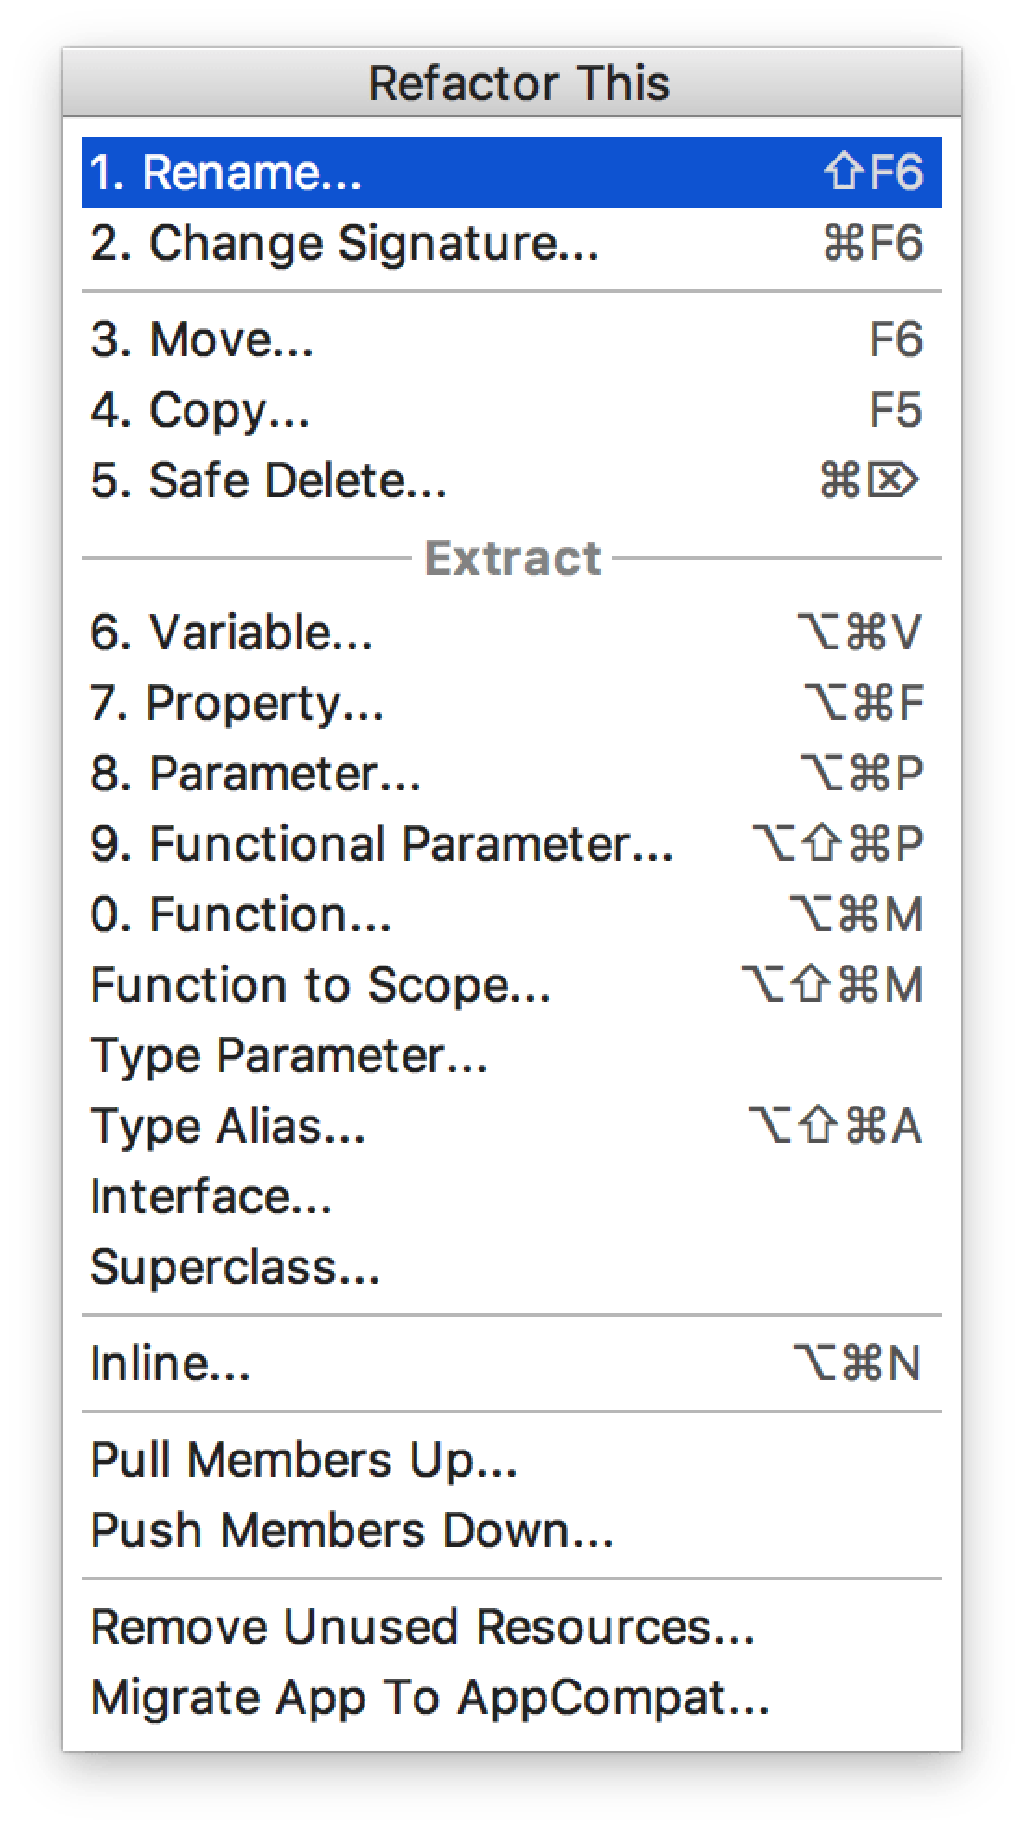
Task: Select Function to Scope option
Action: tap(321, 986)
